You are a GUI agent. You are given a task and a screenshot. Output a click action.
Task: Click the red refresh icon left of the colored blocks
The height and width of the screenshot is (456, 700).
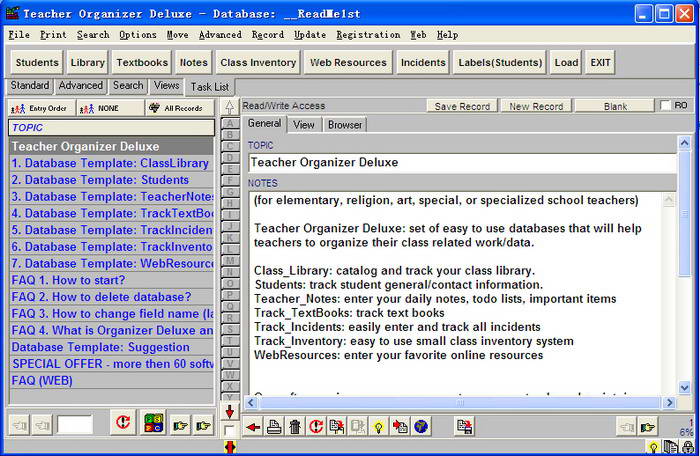[123, 423]
